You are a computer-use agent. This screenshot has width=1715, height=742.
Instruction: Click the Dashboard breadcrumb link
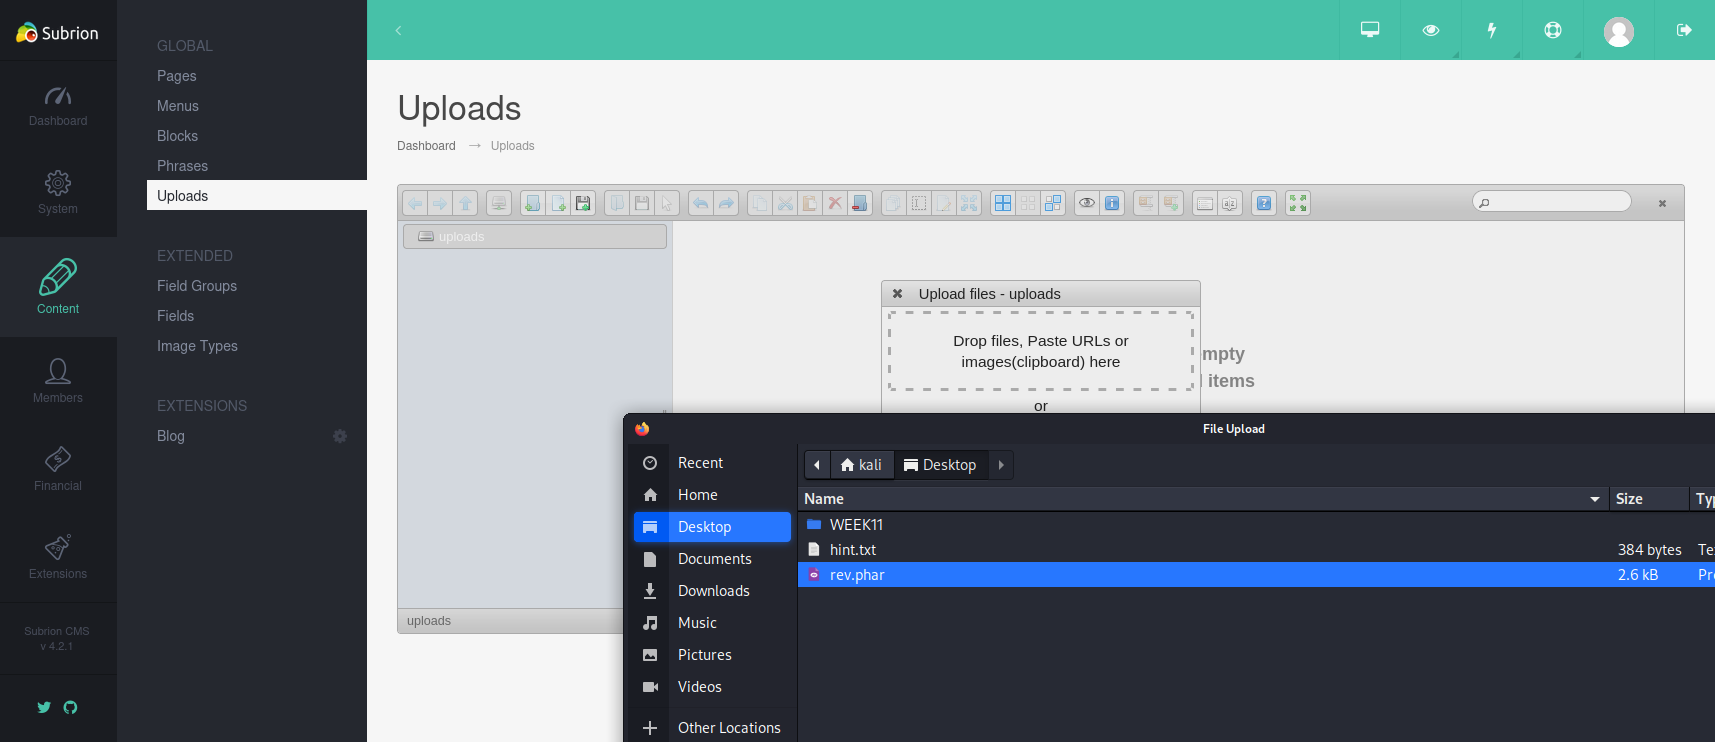[426, 146]
